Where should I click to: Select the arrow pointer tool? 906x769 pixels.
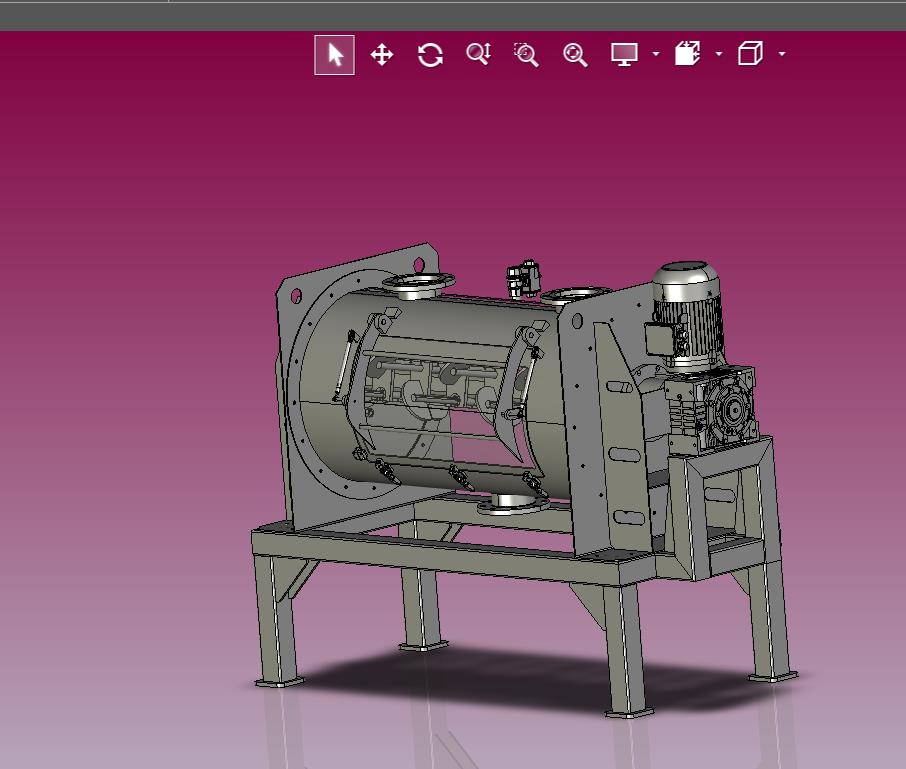coord(335,55)
